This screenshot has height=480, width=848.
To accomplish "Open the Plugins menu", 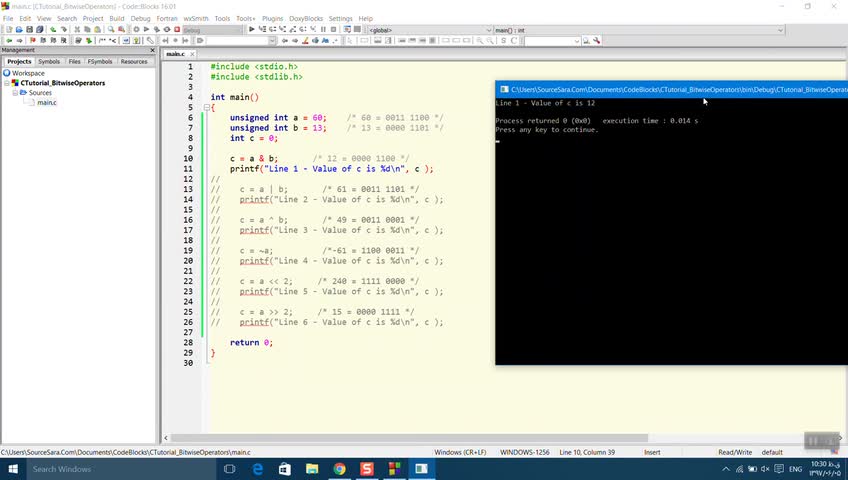I will [272, 18].
